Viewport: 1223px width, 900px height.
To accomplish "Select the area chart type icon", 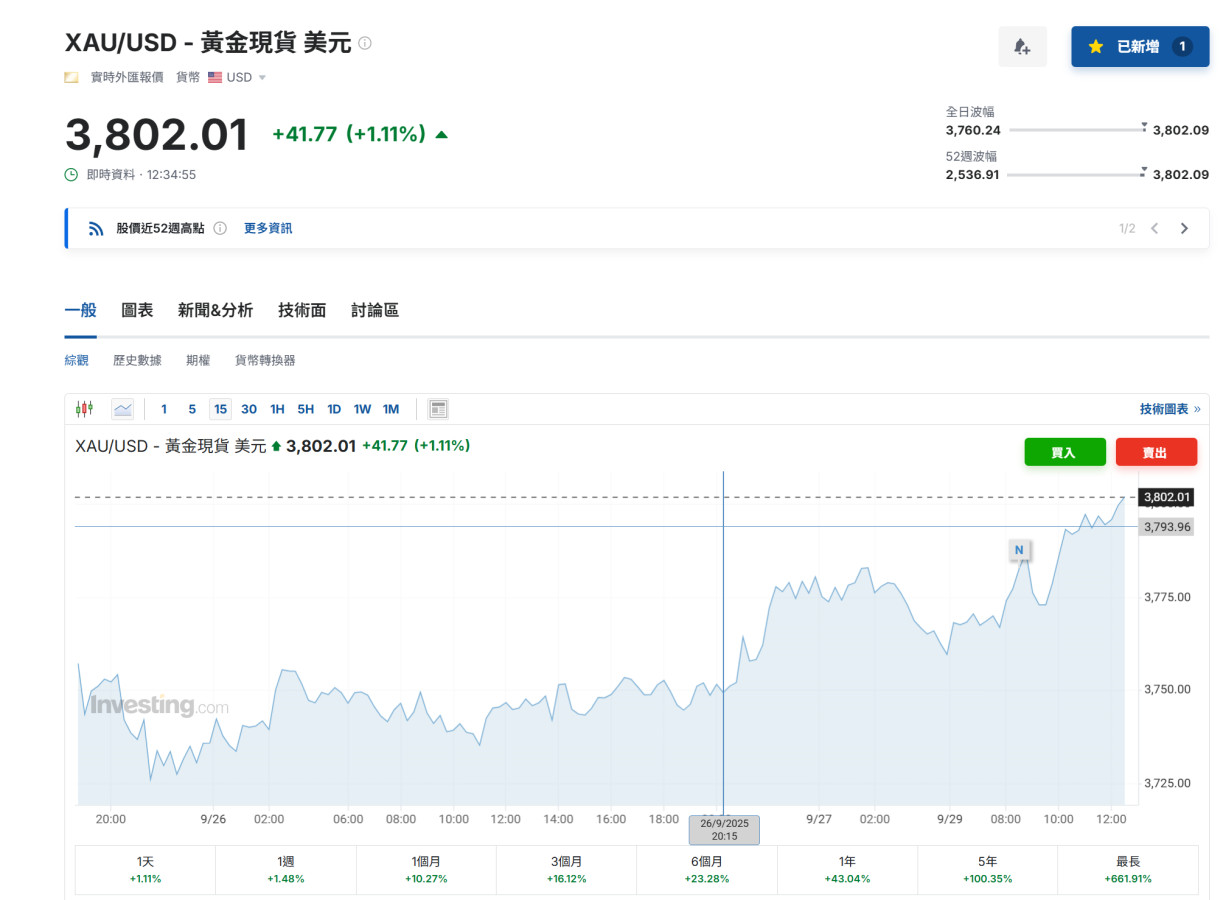I will click(x=122, y=408).
